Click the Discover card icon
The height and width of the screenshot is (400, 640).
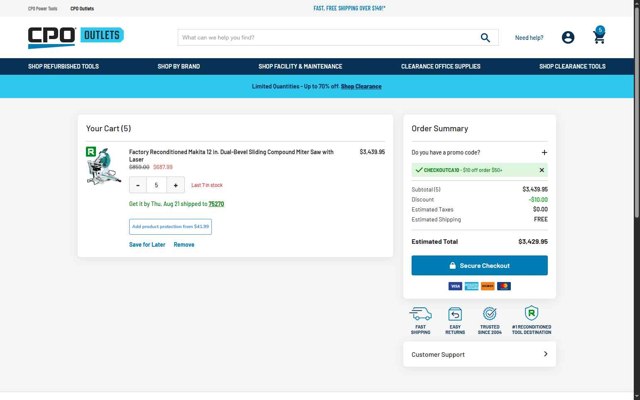point(488,286)
